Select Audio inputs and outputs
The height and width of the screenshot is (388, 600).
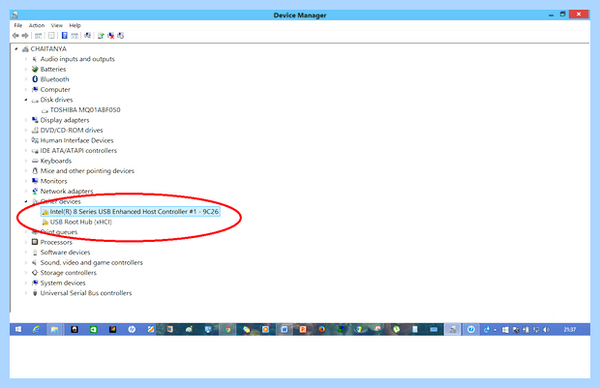[x=77, y=59]
